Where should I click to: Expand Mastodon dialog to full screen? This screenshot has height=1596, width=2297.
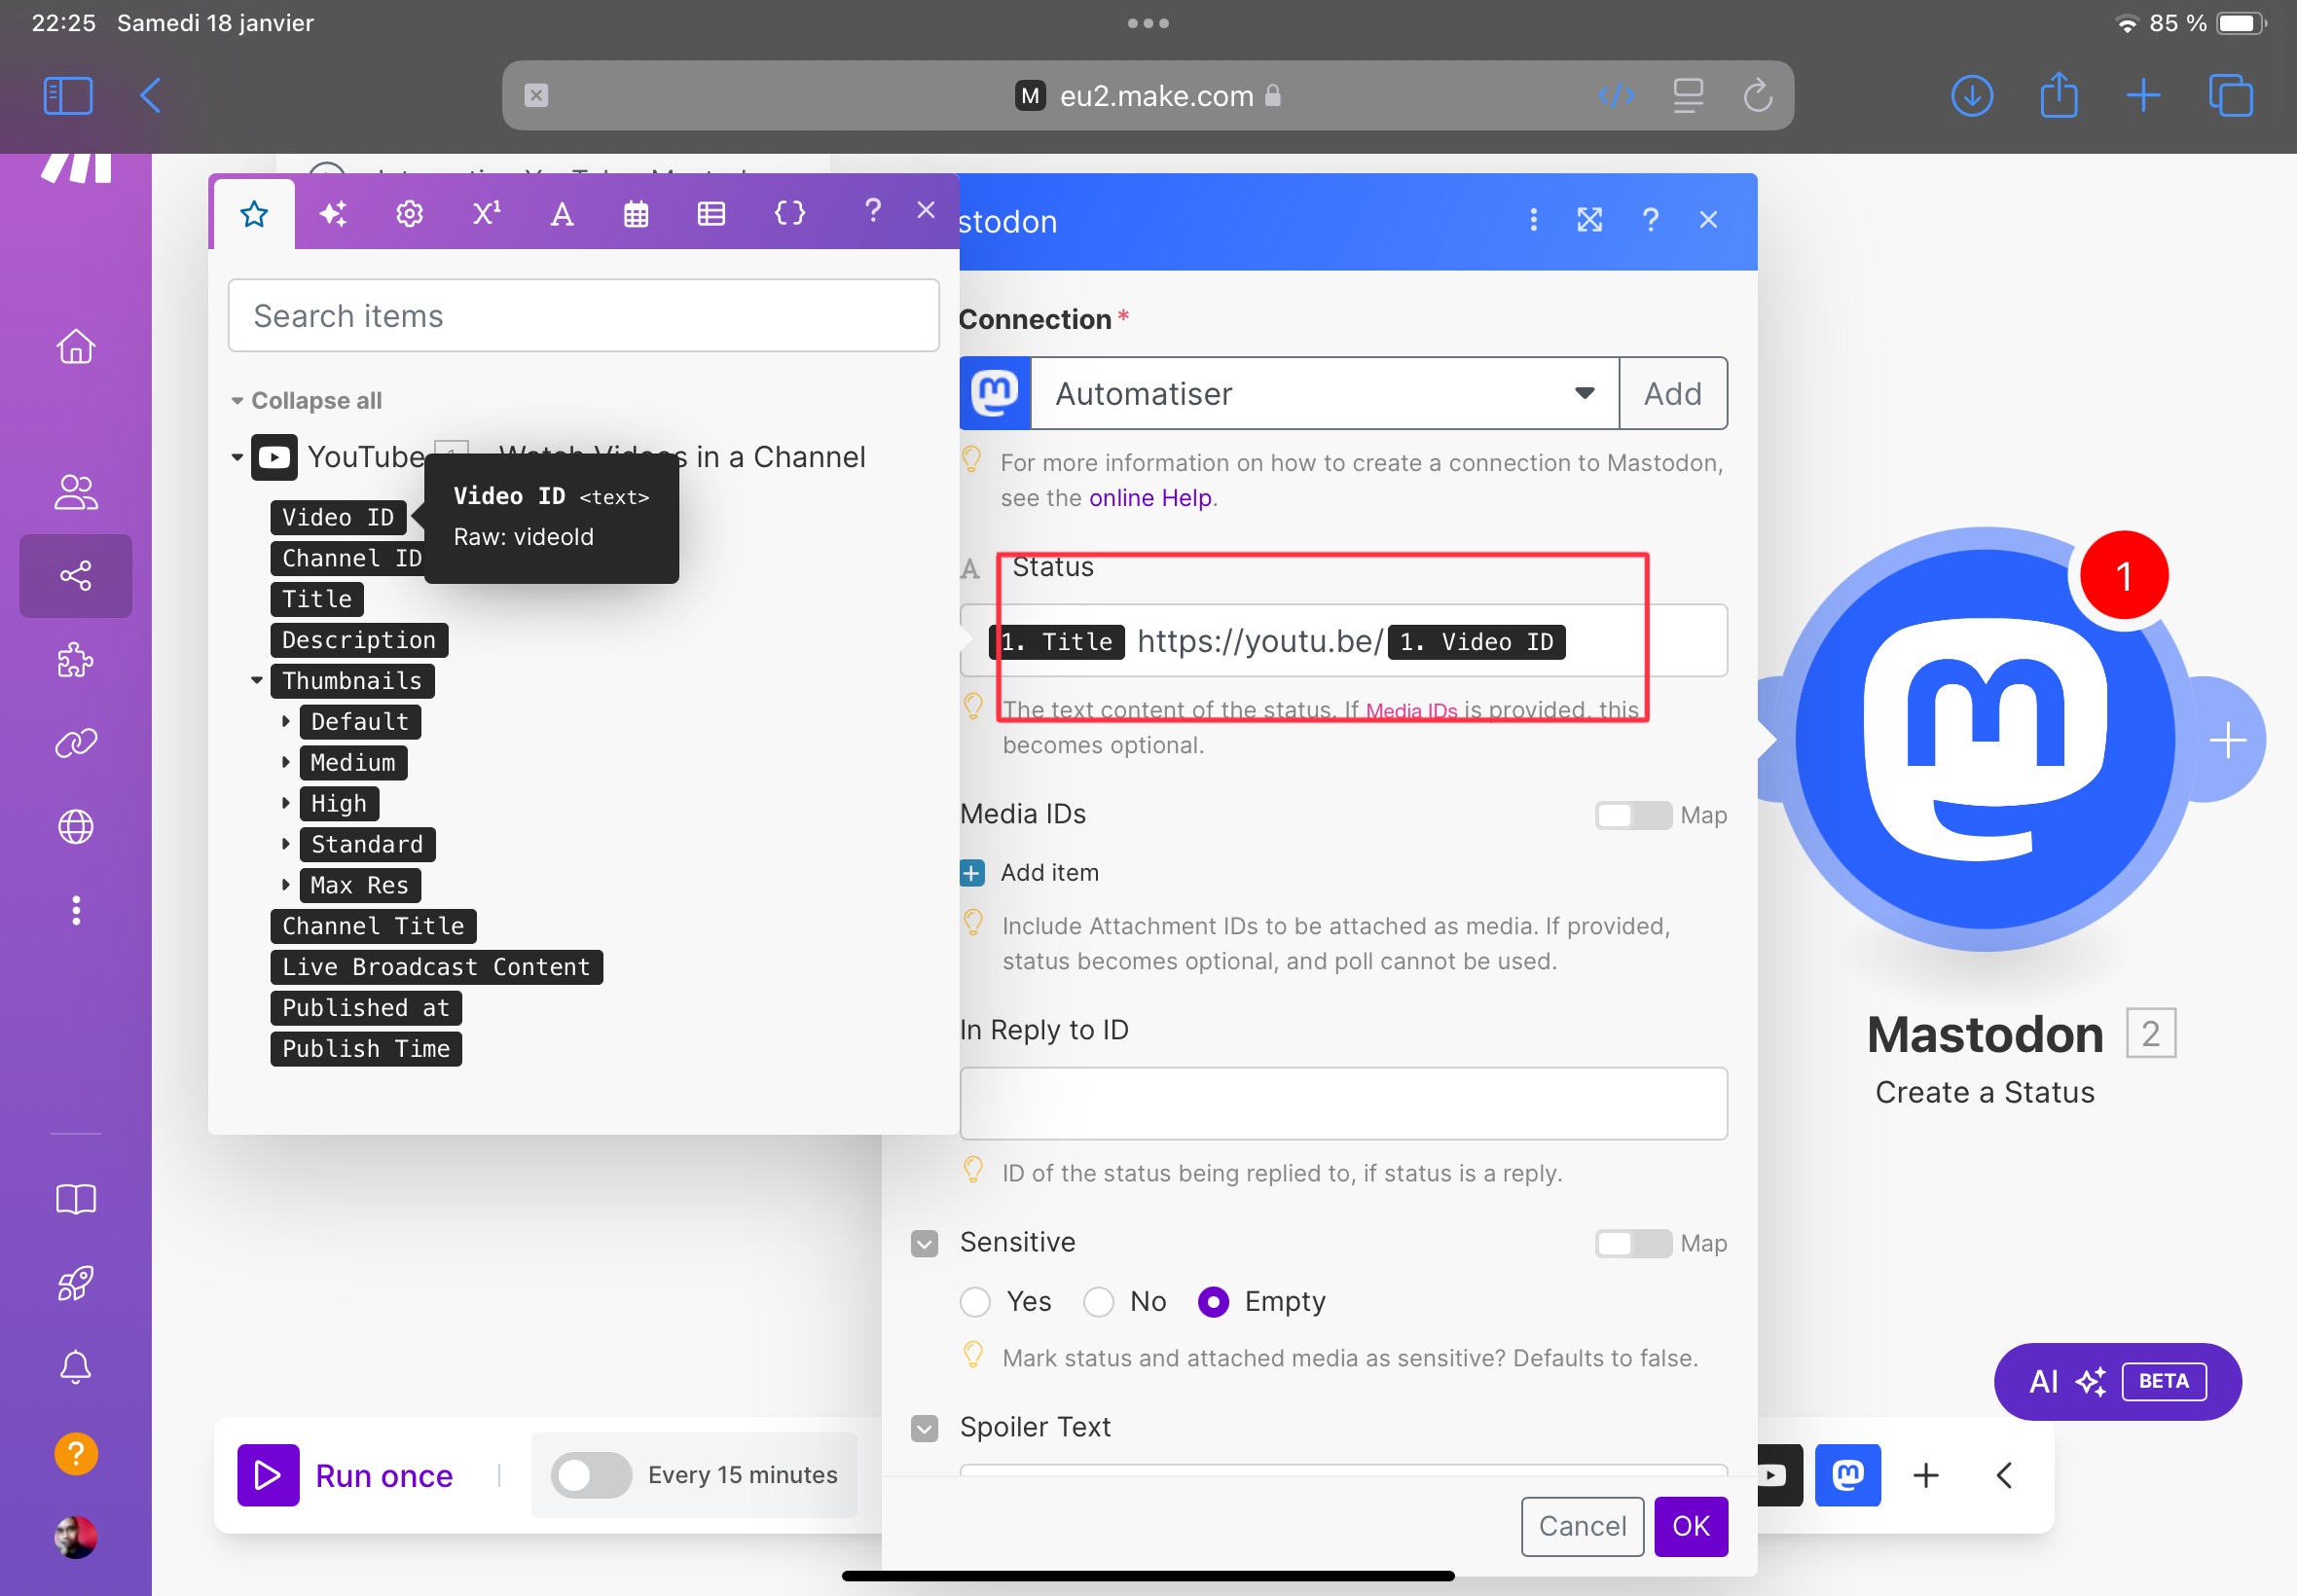pos(1590,219)
